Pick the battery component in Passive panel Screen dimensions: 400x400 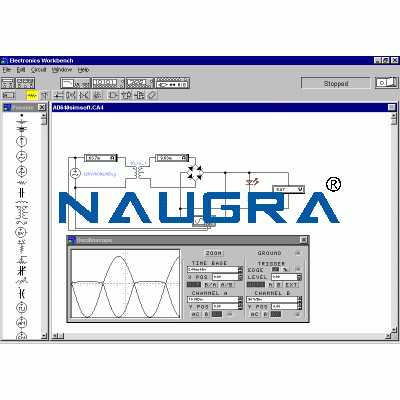22,129
